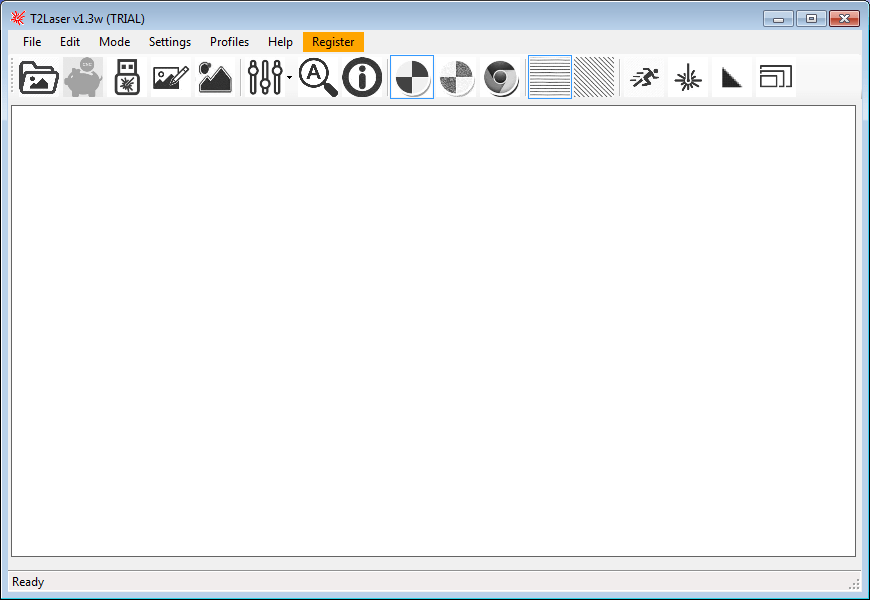This screenshot has height=600, width=870.
Task: Open the Profiles menu
Action: [229, 42]
